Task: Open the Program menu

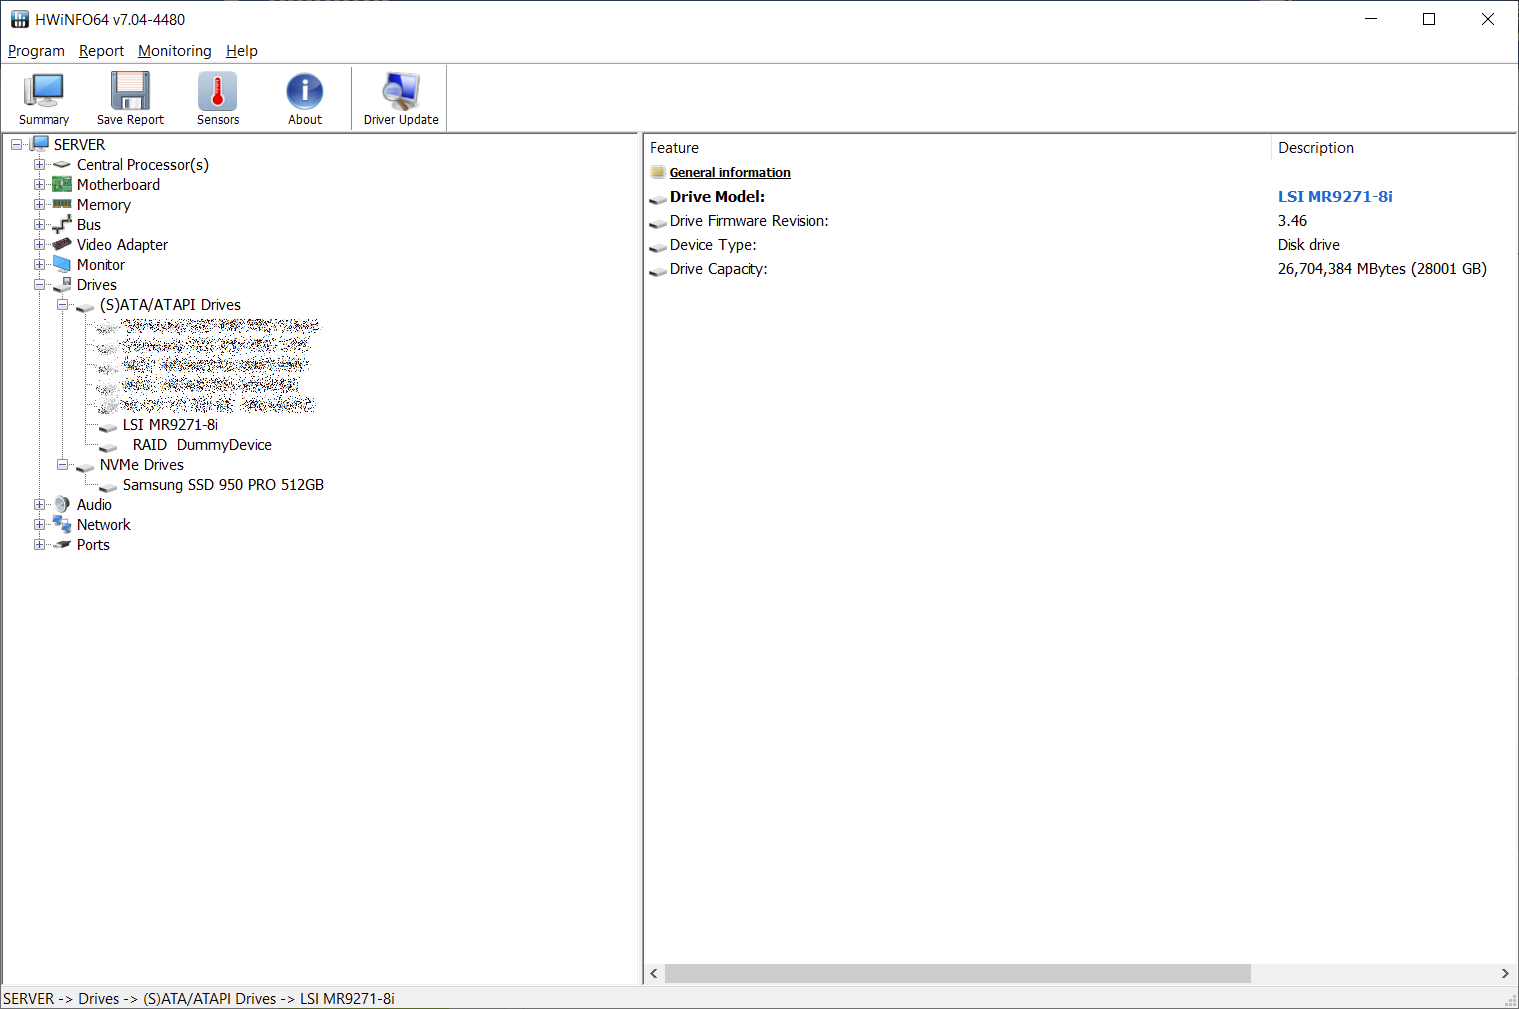Action: [x=36, y=51]
